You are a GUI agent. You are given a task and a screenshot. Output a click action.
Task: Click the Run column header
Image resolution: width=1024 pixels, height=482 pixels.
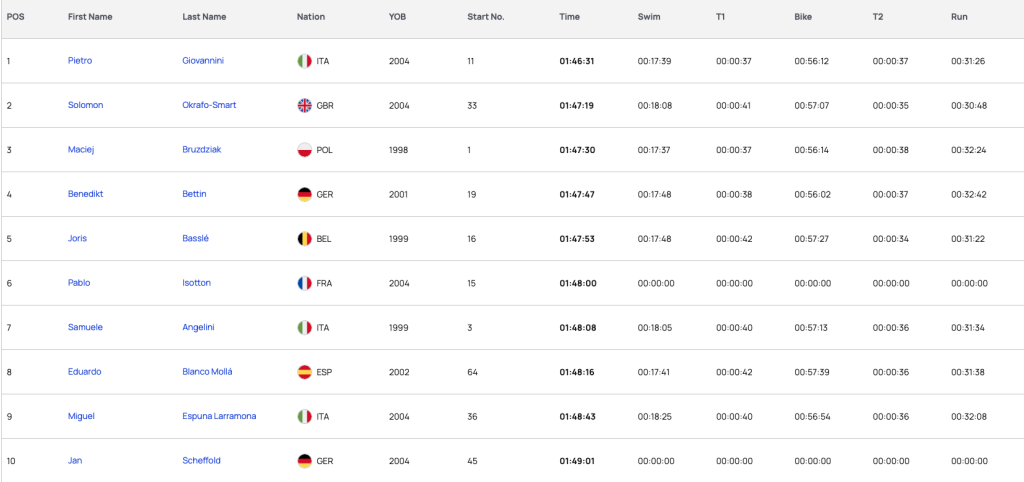pyautogui.click(x=959, y=17)
